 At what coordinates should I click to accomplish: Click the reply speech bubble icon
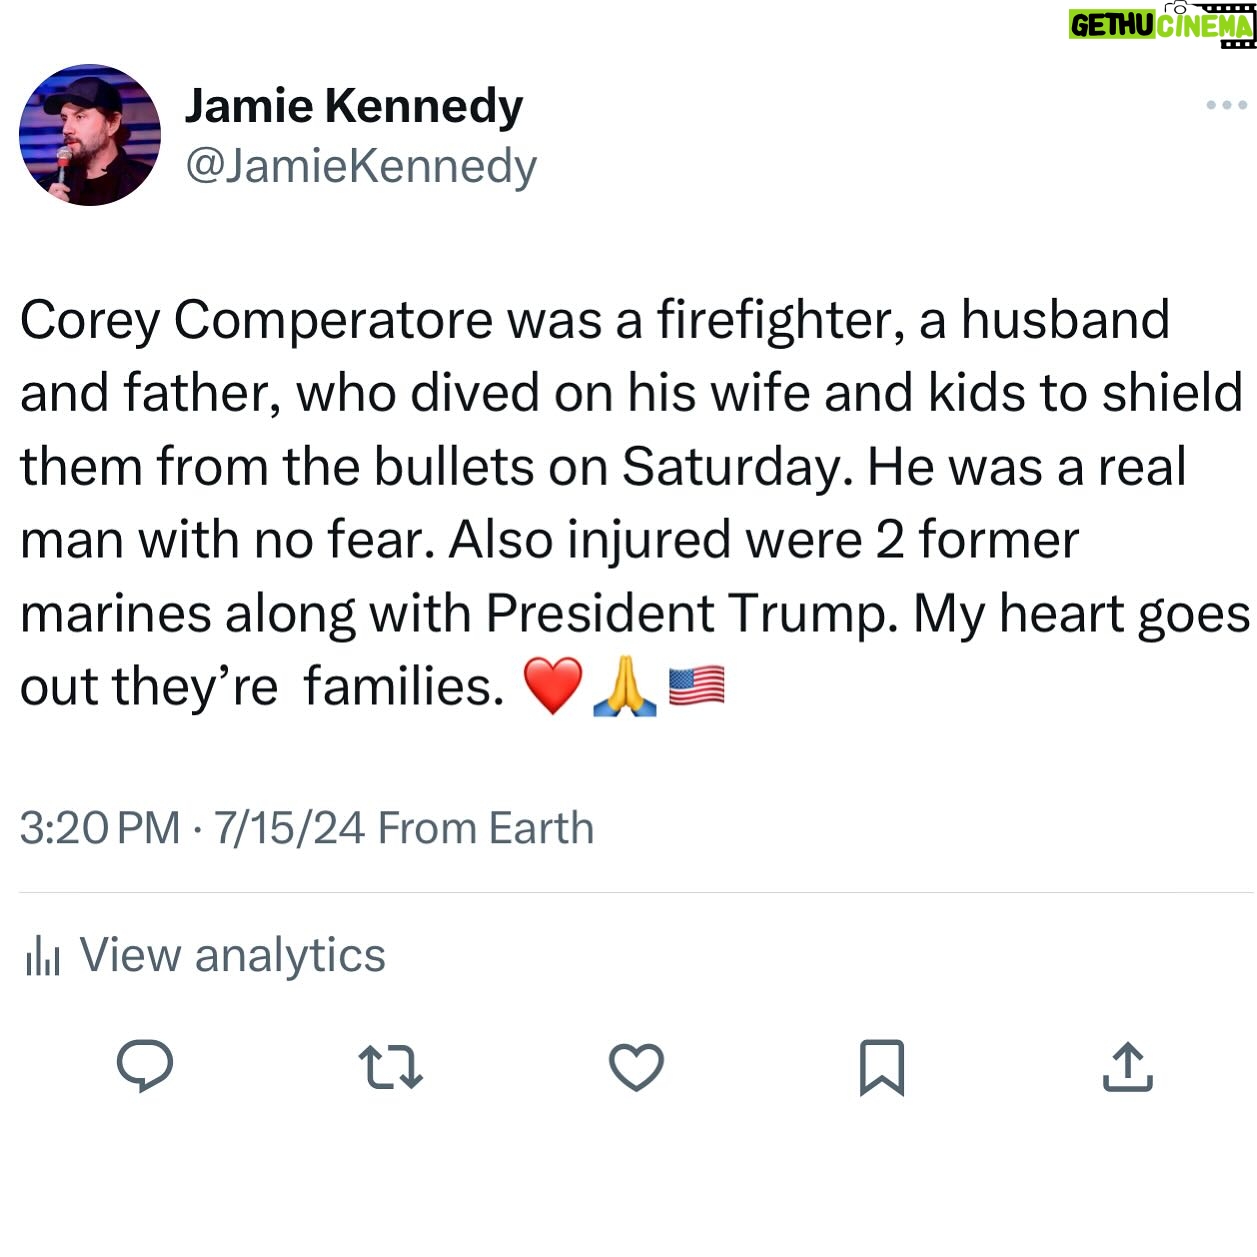(145, 1065)
